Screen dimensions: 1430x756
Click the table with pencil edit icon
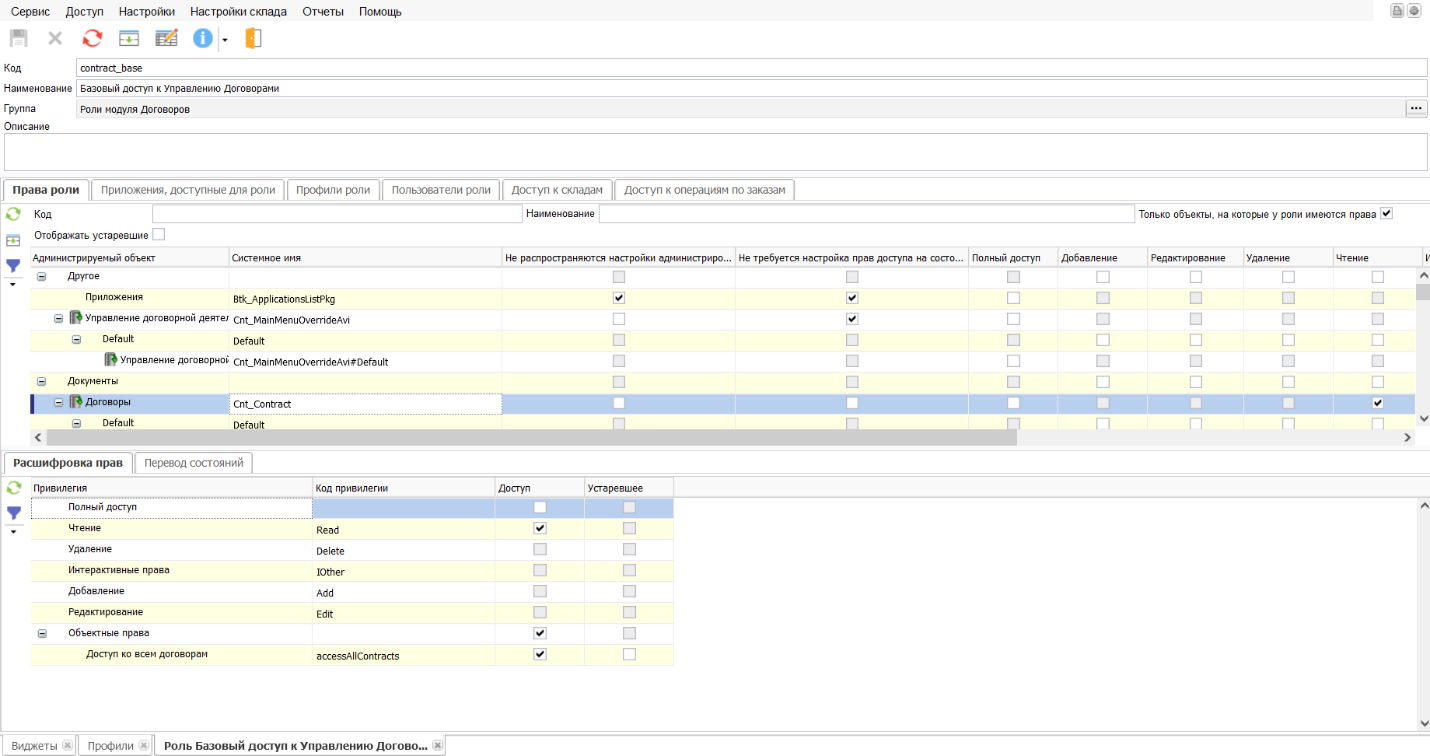click(166, 38)
